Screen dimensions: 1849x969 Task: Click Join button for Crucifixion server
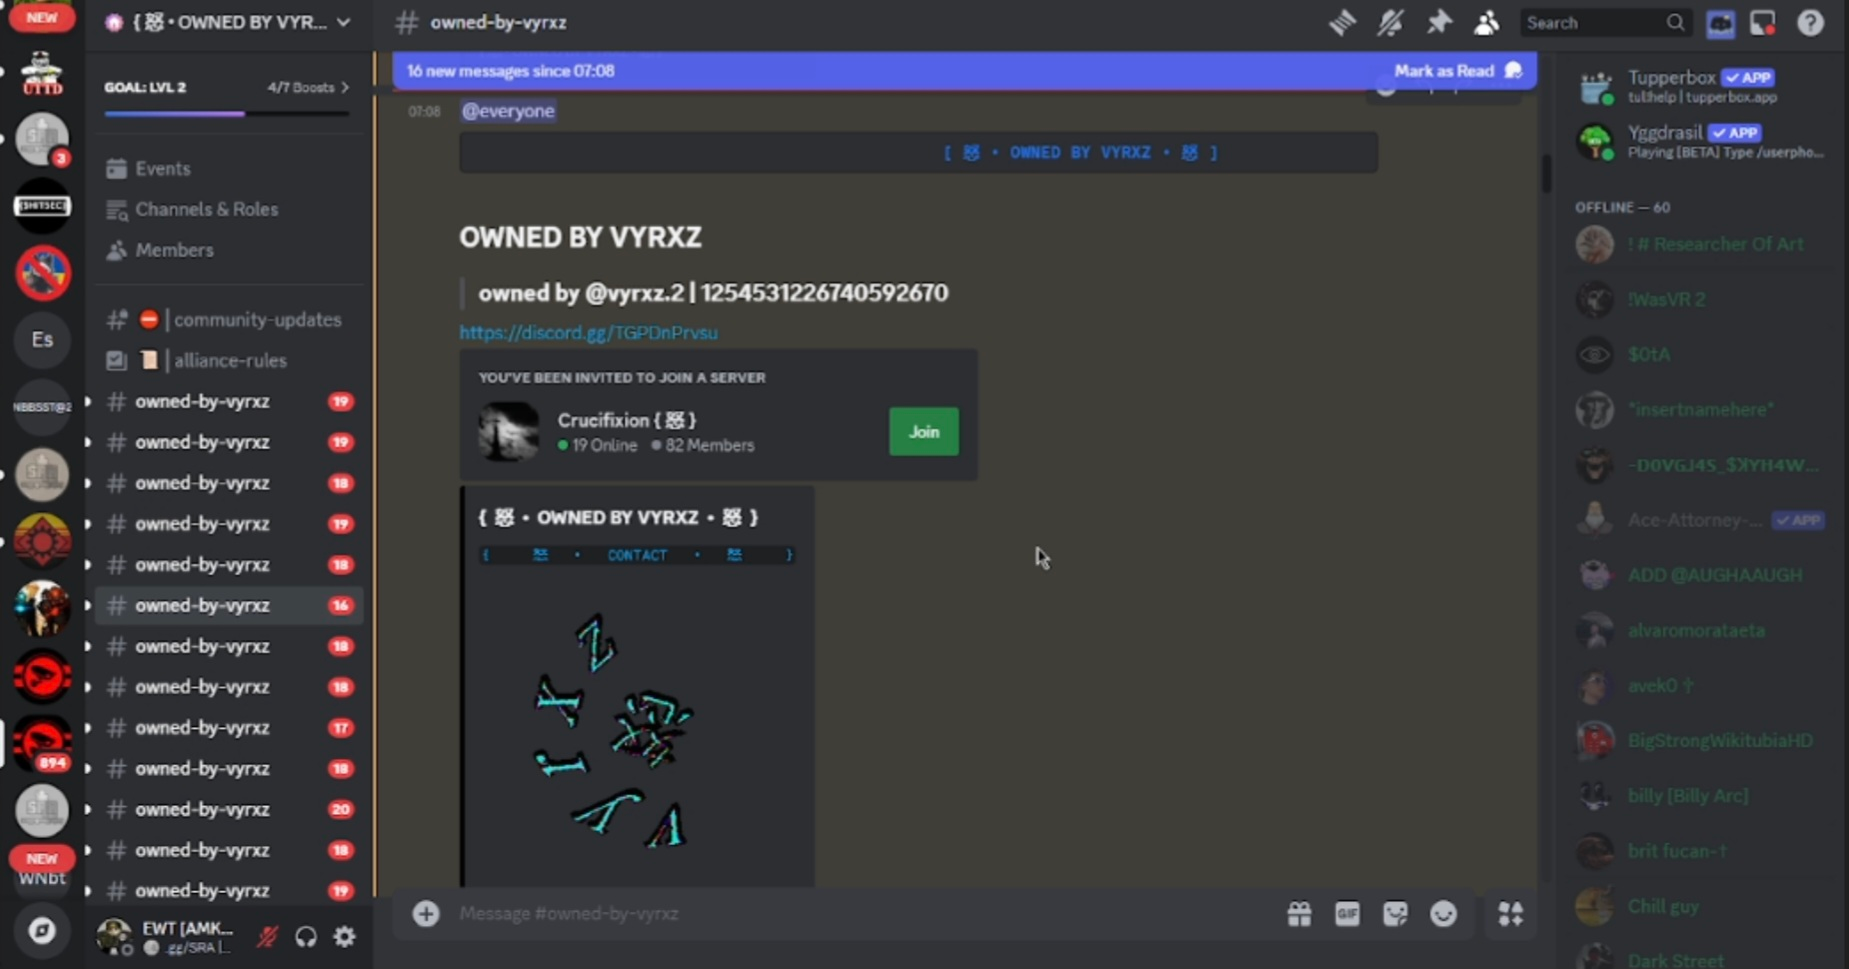point(923,432)
